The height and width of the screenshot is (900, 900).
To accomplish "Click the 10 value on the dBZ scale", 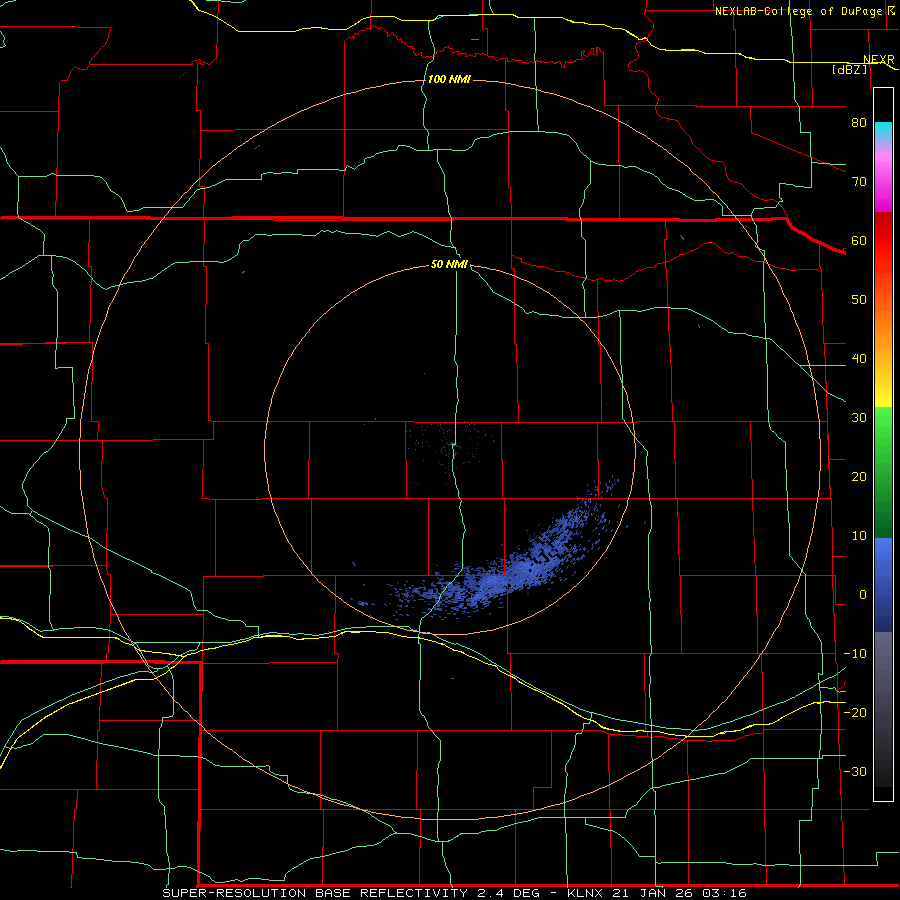I will point(859,536).
